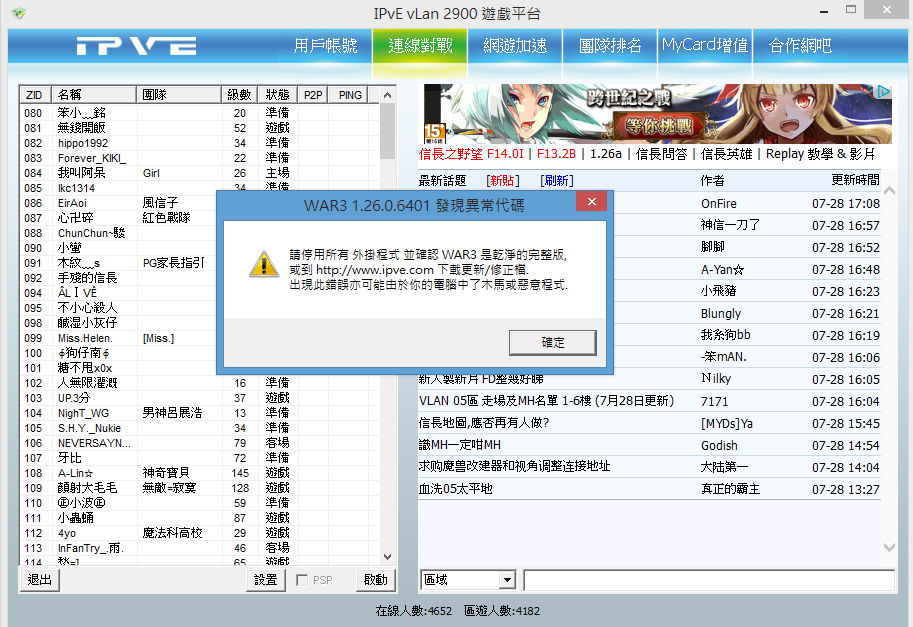Click the topics list scroll down arrow

(889, 547)
